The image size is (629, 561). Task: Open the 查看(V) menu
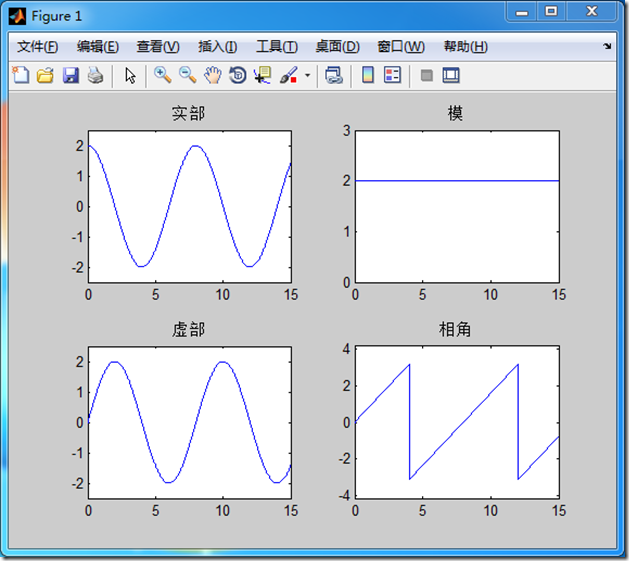[x=158, y=47]
